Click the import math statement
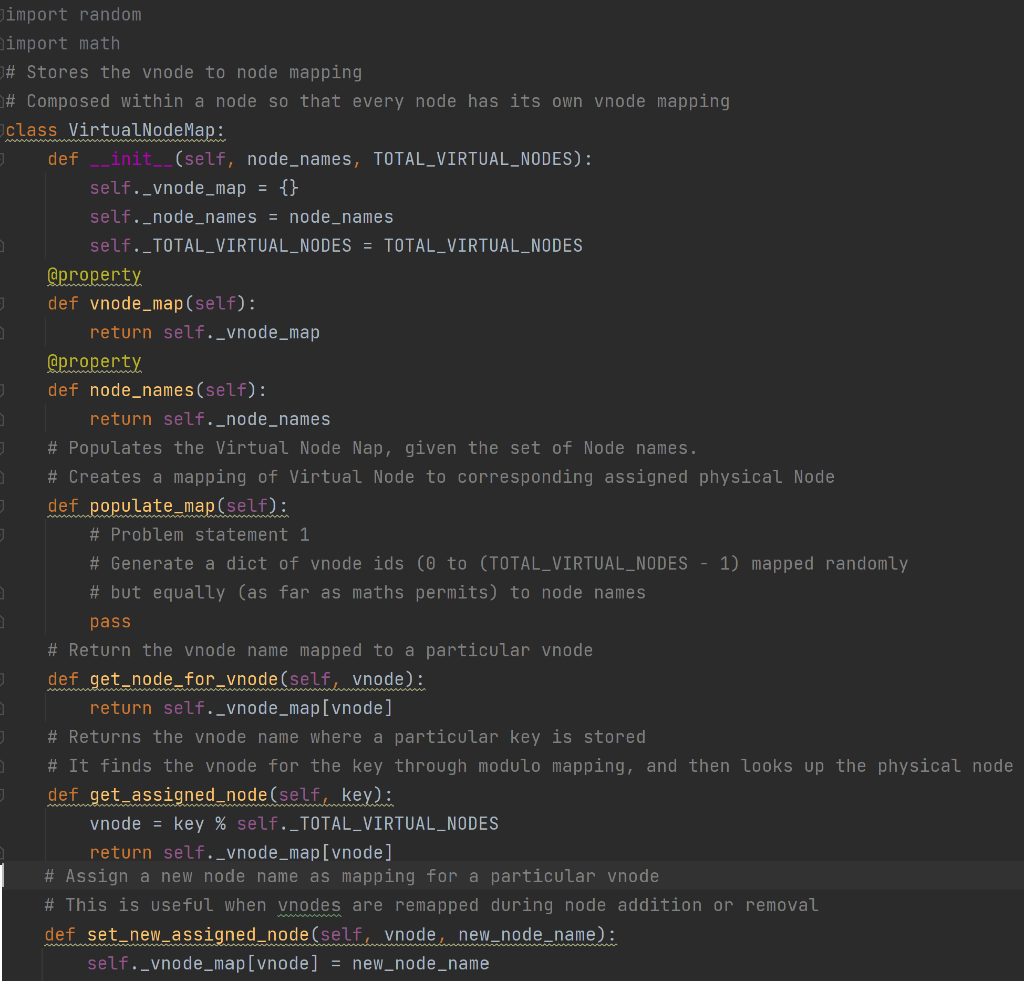This screenshot has height=981, width=1024. tap(62, 43)
